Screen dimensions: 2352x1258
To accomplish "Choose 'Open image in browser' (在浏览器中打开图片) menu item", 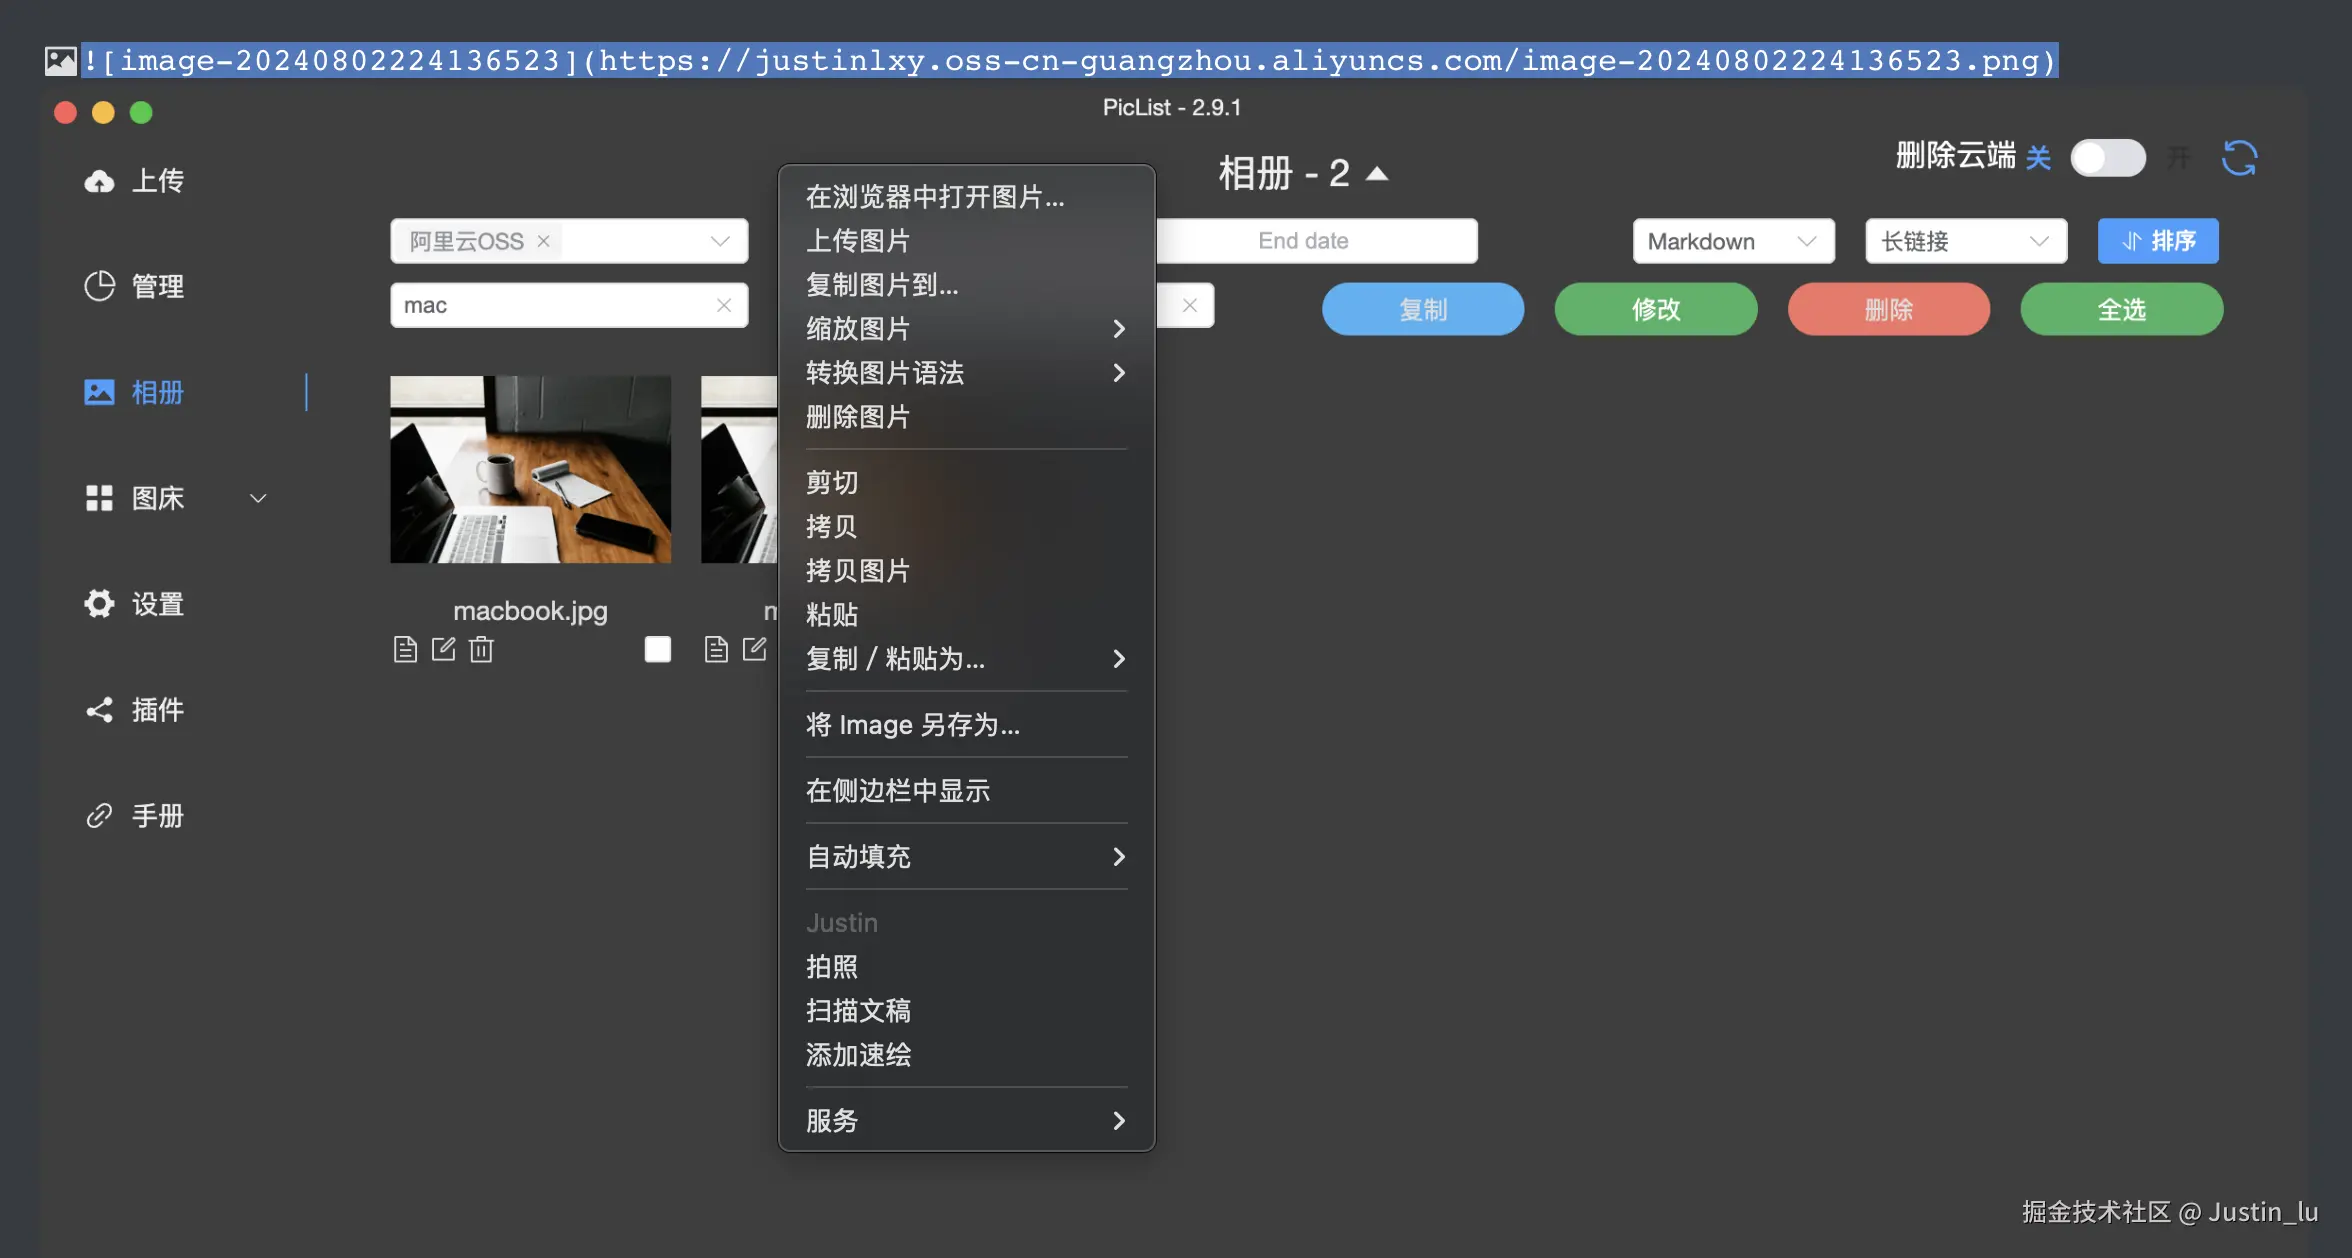I will click(934, 197).
